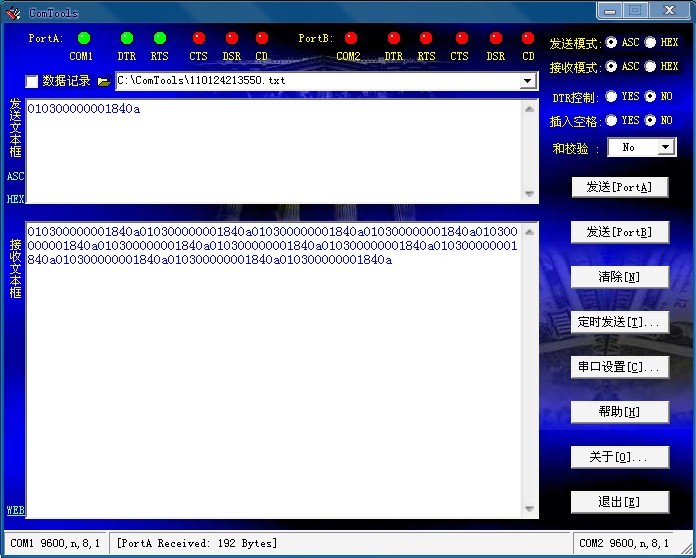Viewport: 696px width, 558px height.
Task: Click 发送[PortA] button
Action: 619,187
